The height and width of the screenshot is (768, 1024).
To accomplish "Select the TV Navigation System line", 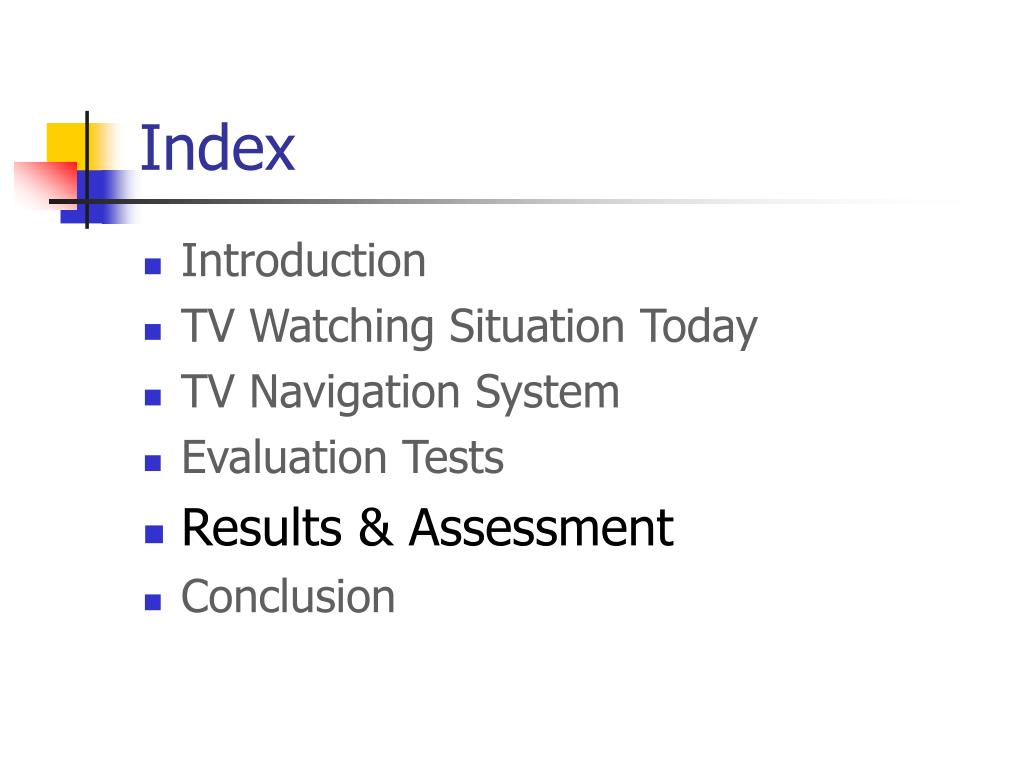I will pyautogui.click(x=400, y=392).
